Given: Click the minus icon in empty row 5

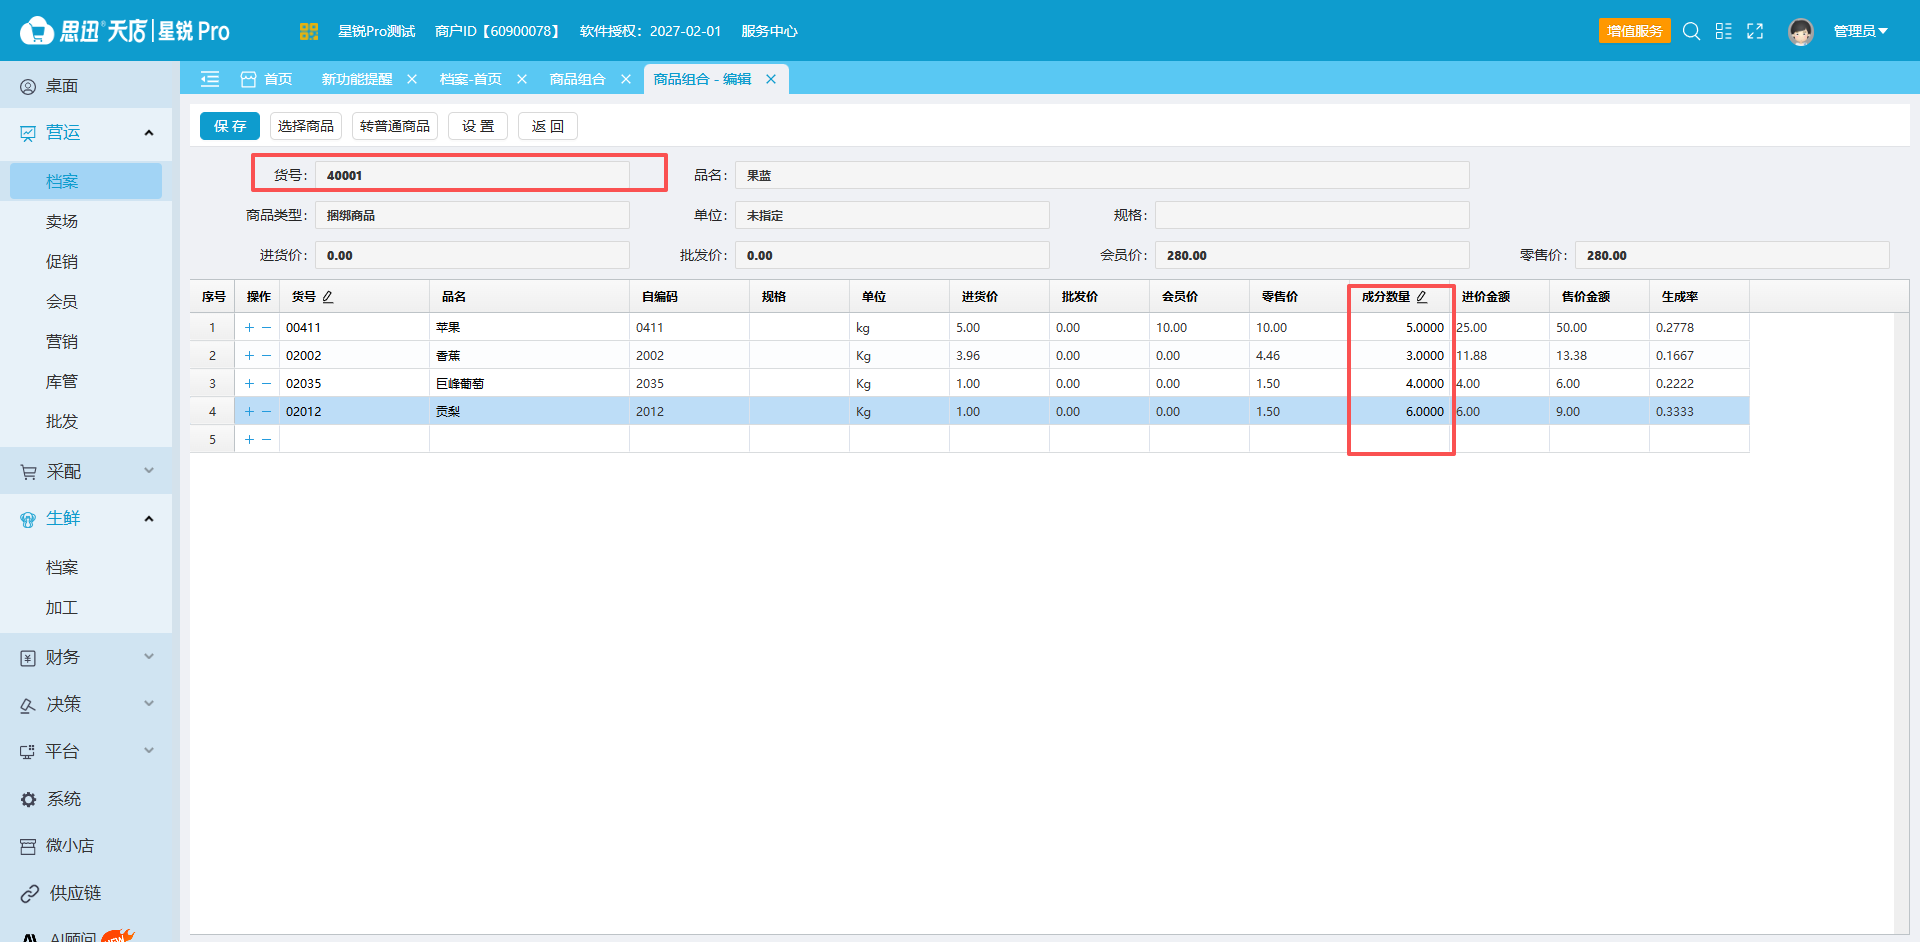Looking at the screenshot, I should [267, 439].
